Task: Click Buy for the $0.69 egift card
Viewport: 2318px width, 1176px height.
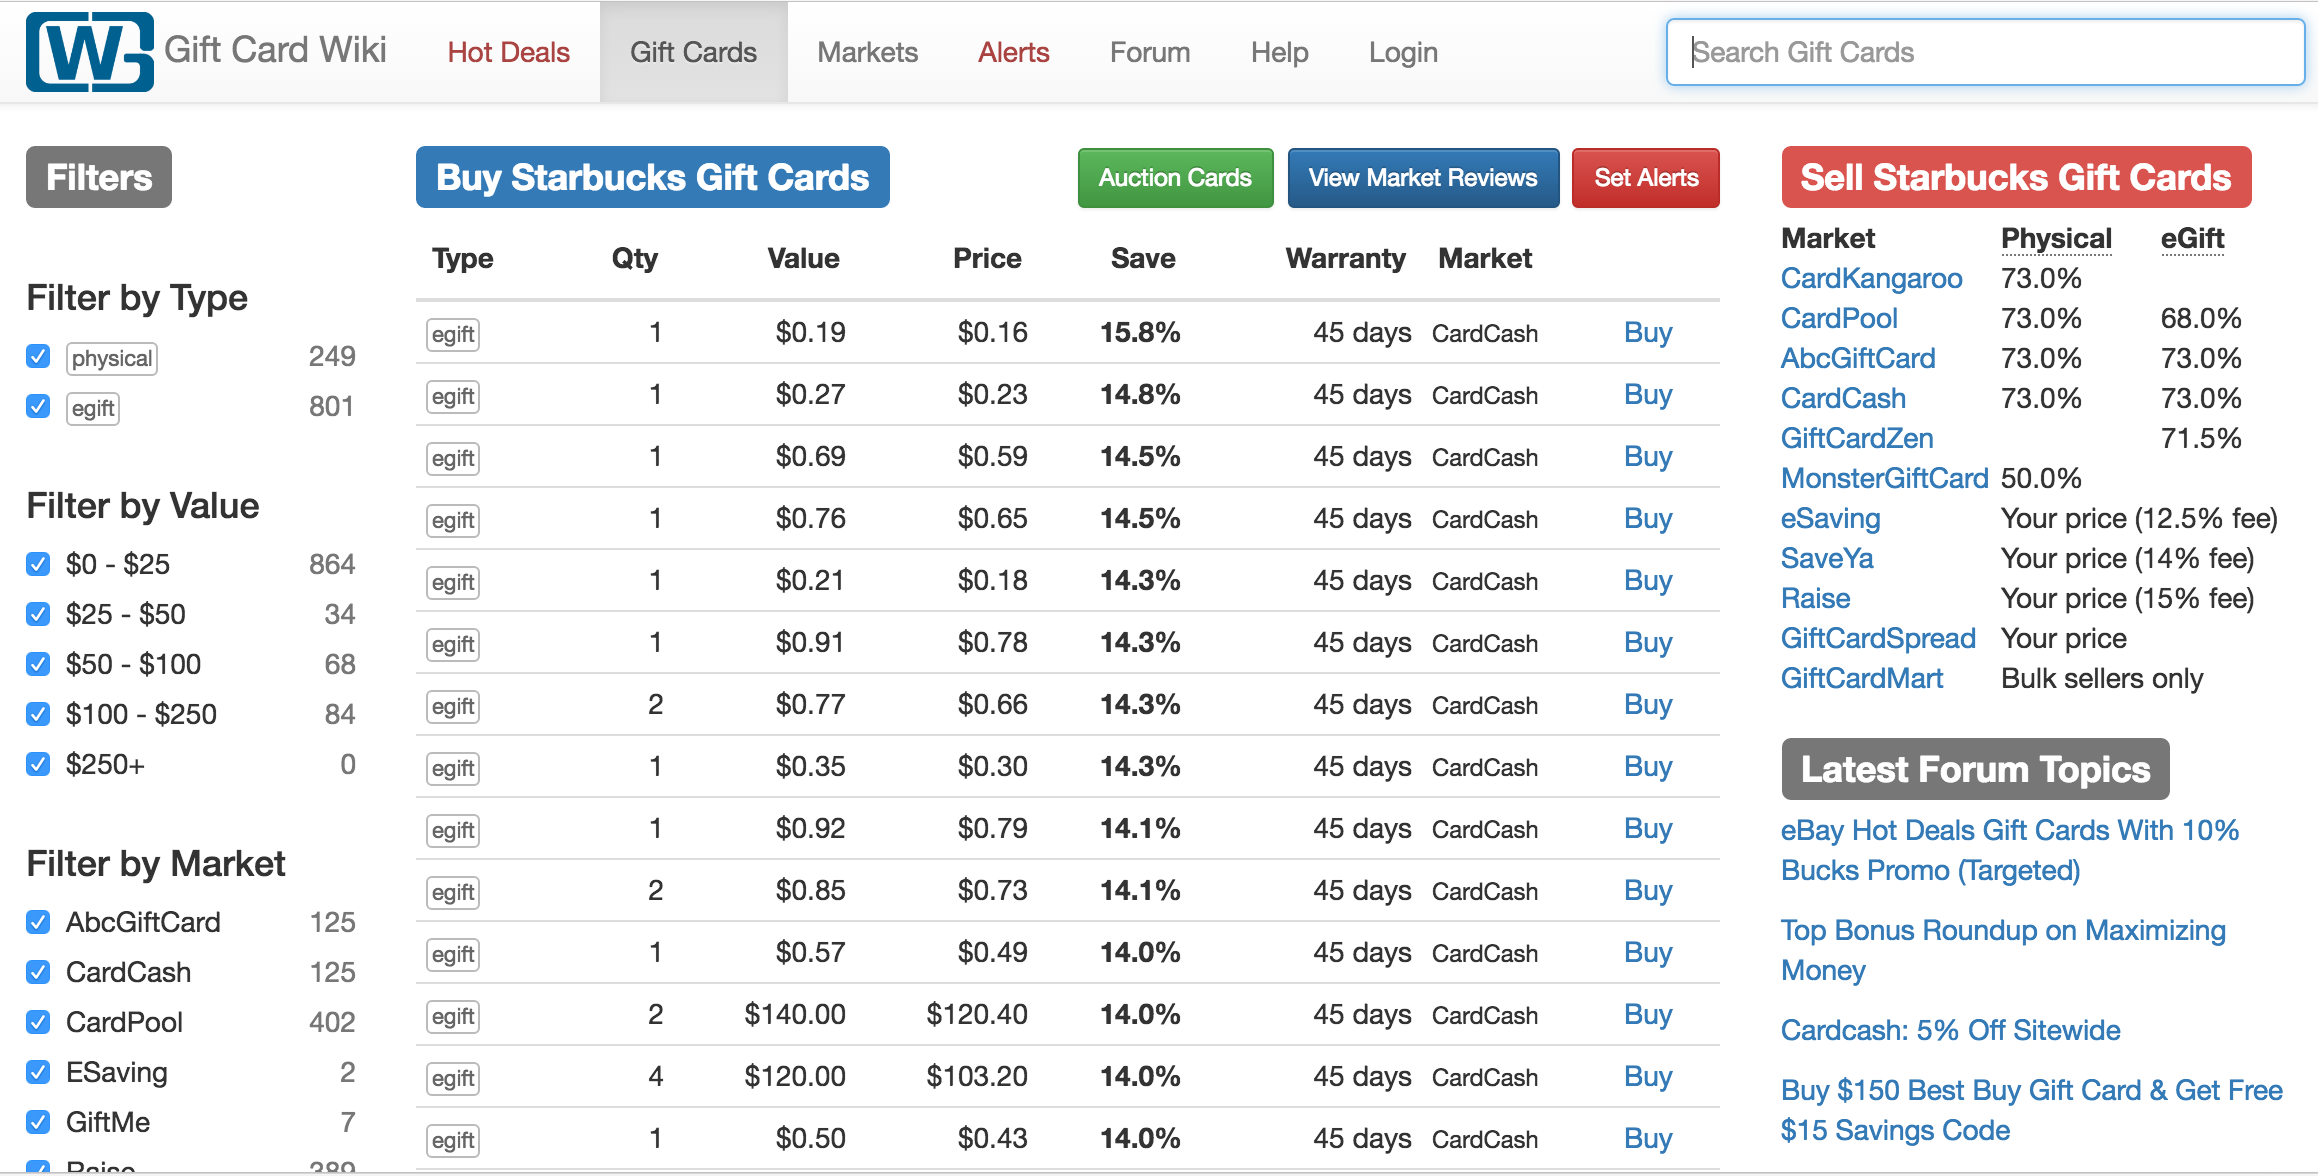Action: 1648,456
